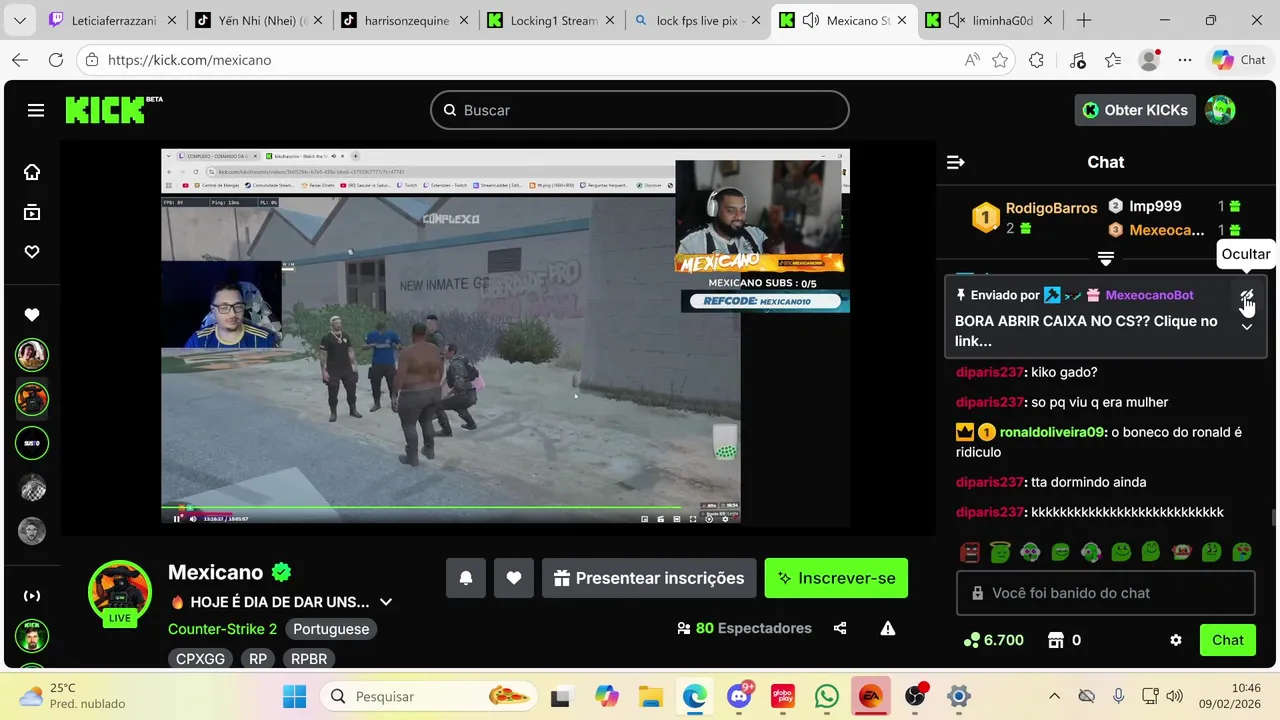1280x720 pixels.
Task: Add page to favorites star
Action: [x=1000, y=60]
